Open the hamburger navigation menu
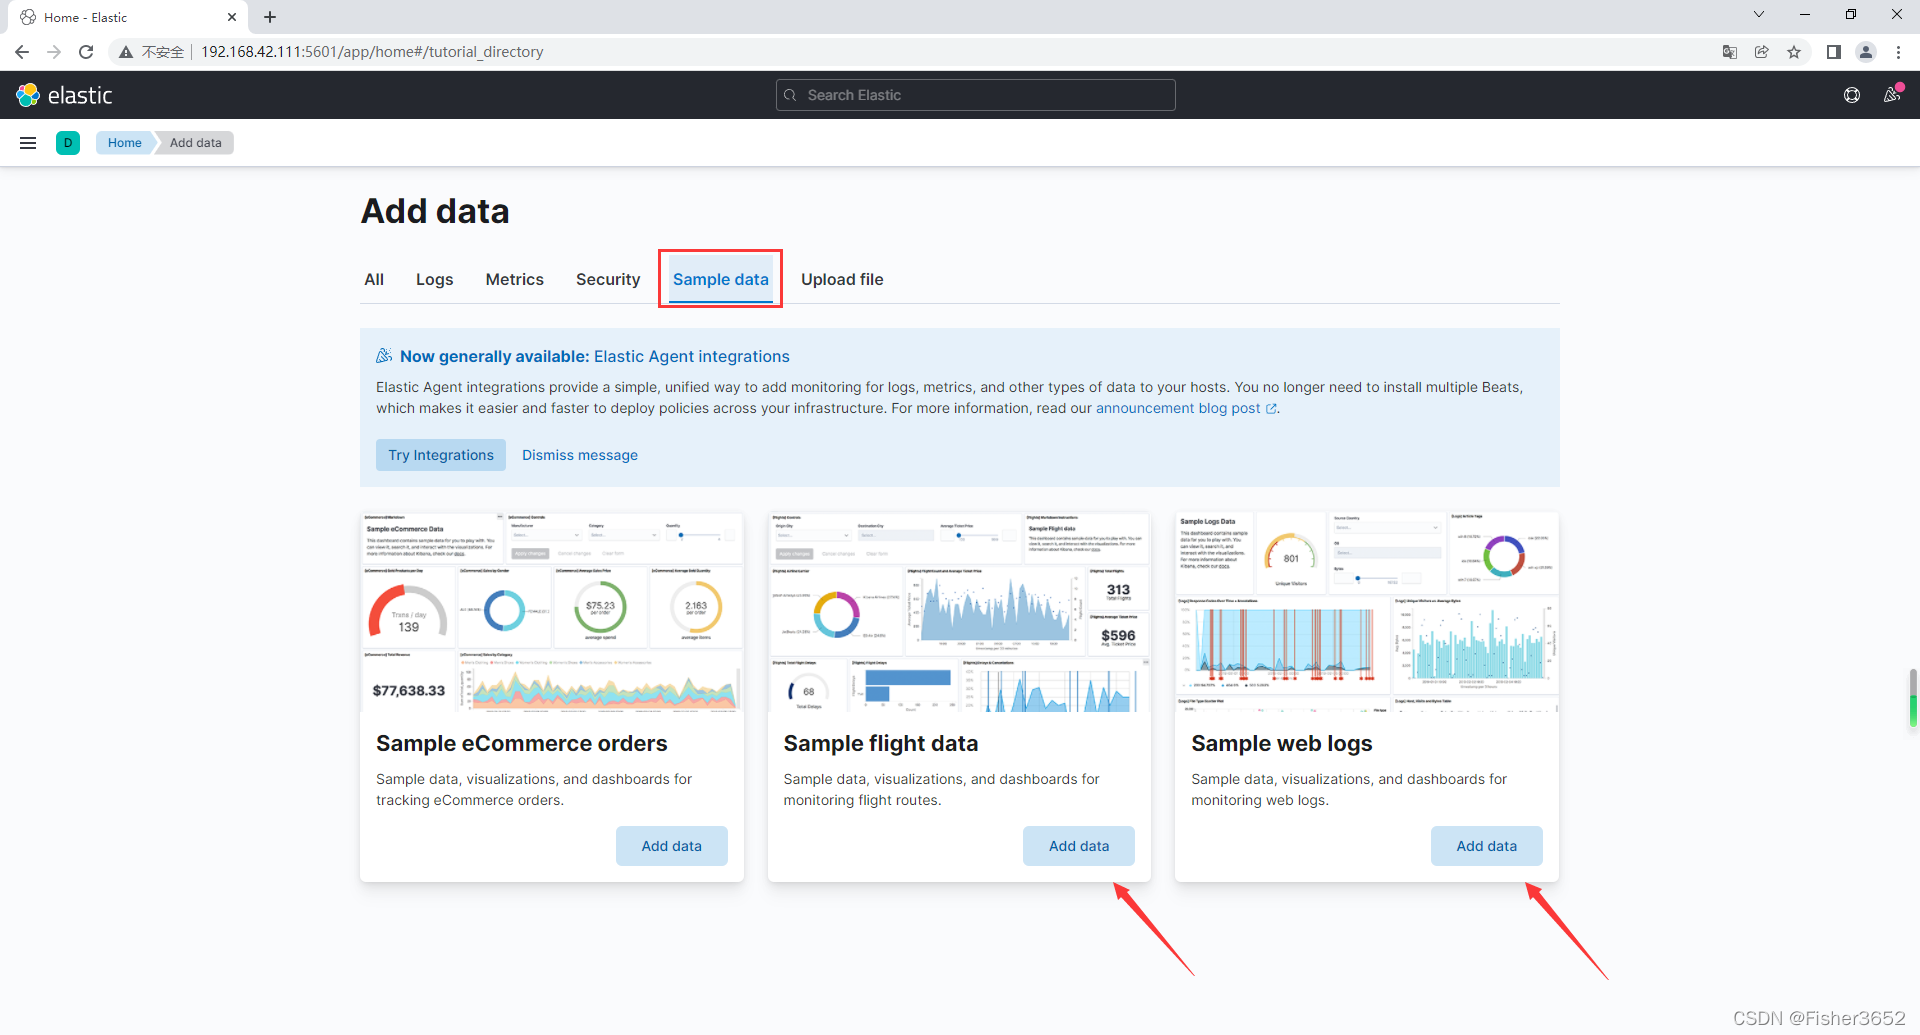 click(28, 143)
